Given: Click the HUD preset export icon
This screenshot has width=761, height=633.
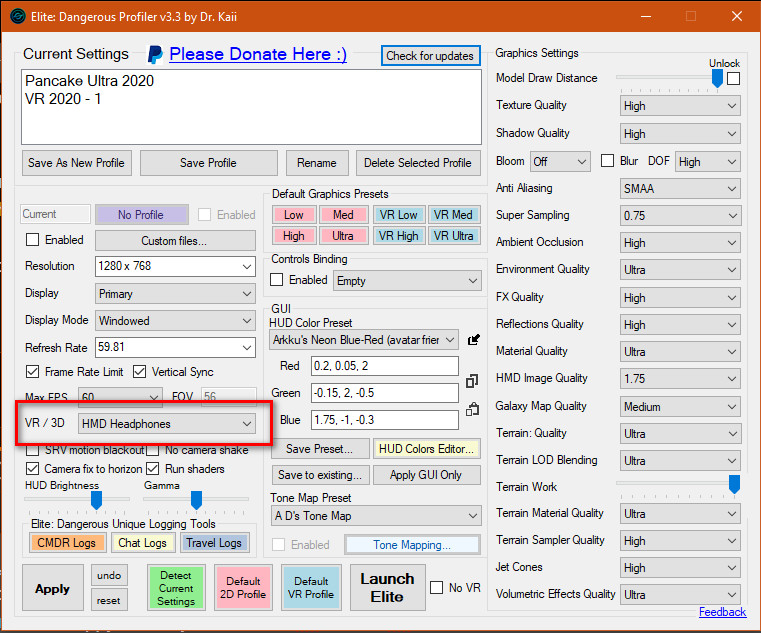Looking at the screenshot, I should 473,340.
